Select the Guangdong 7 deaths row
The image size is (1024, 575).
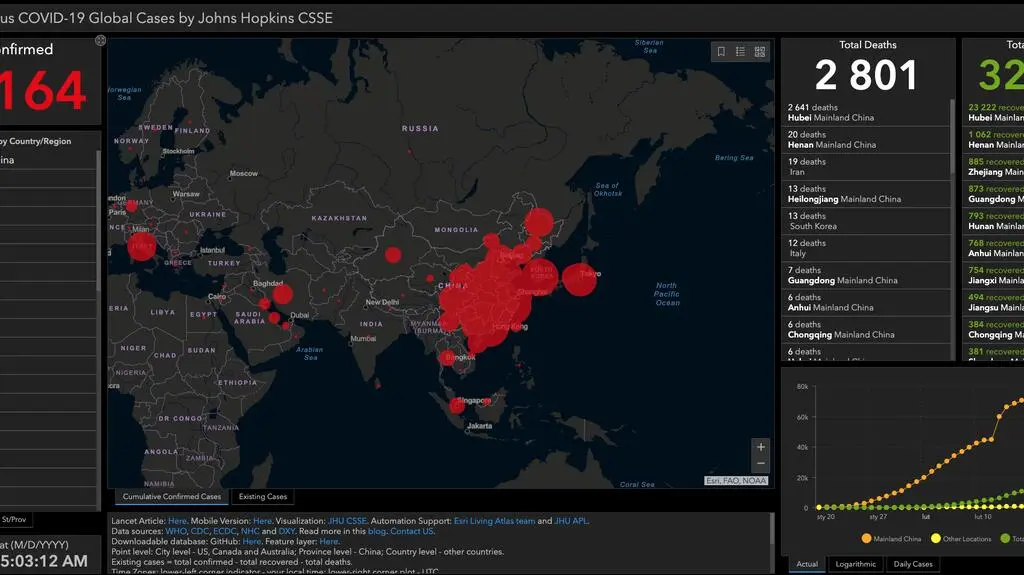point(866,275)
